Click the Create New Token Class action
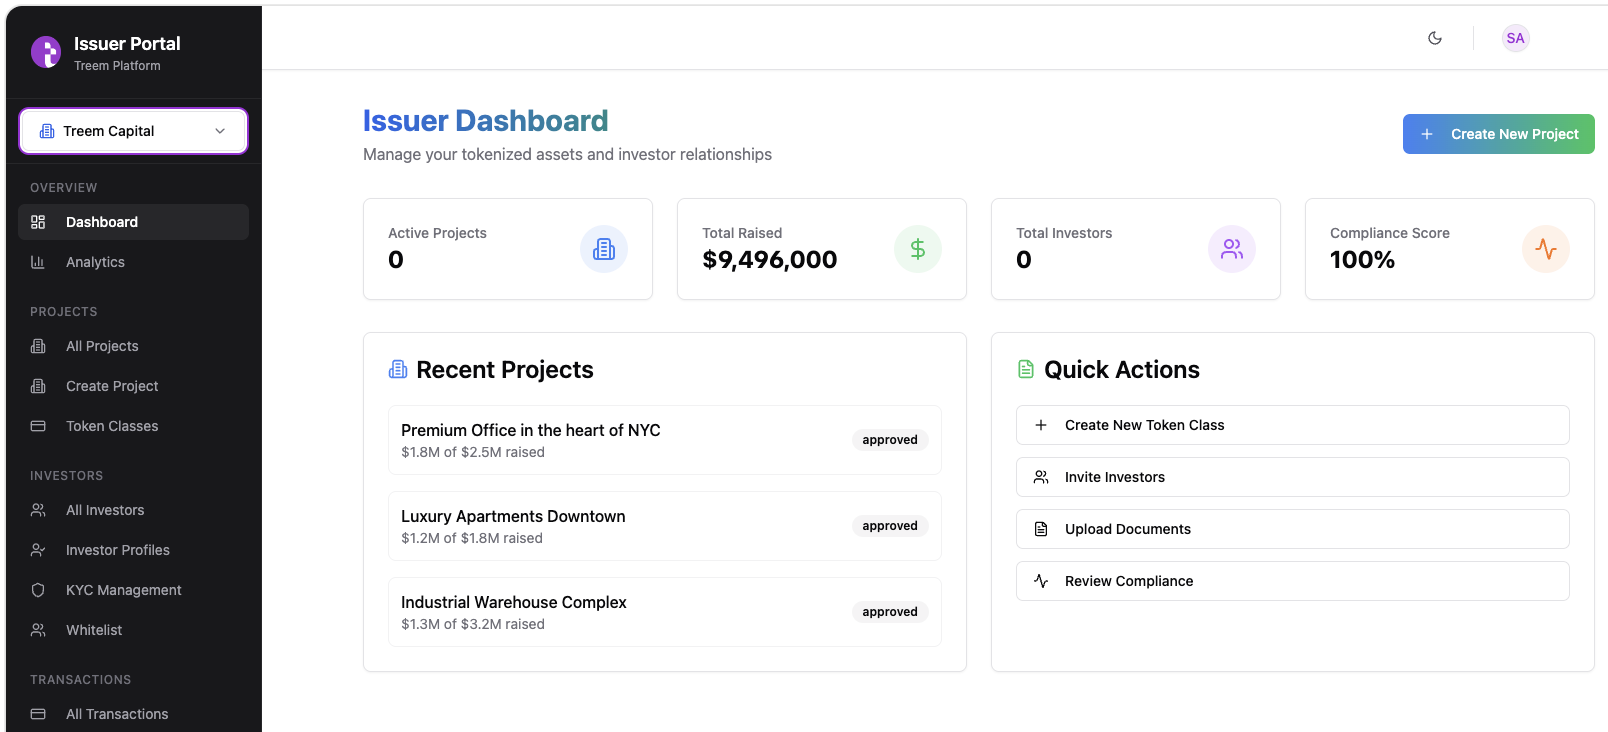The image size is (1608, 732). (1292, 425)
